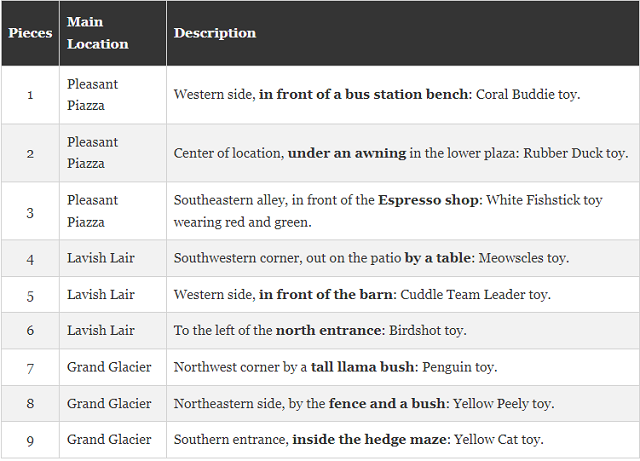This screenshot has height=461, width=640.
Task: Click the Pieces column header
Action: click(30, 33)
